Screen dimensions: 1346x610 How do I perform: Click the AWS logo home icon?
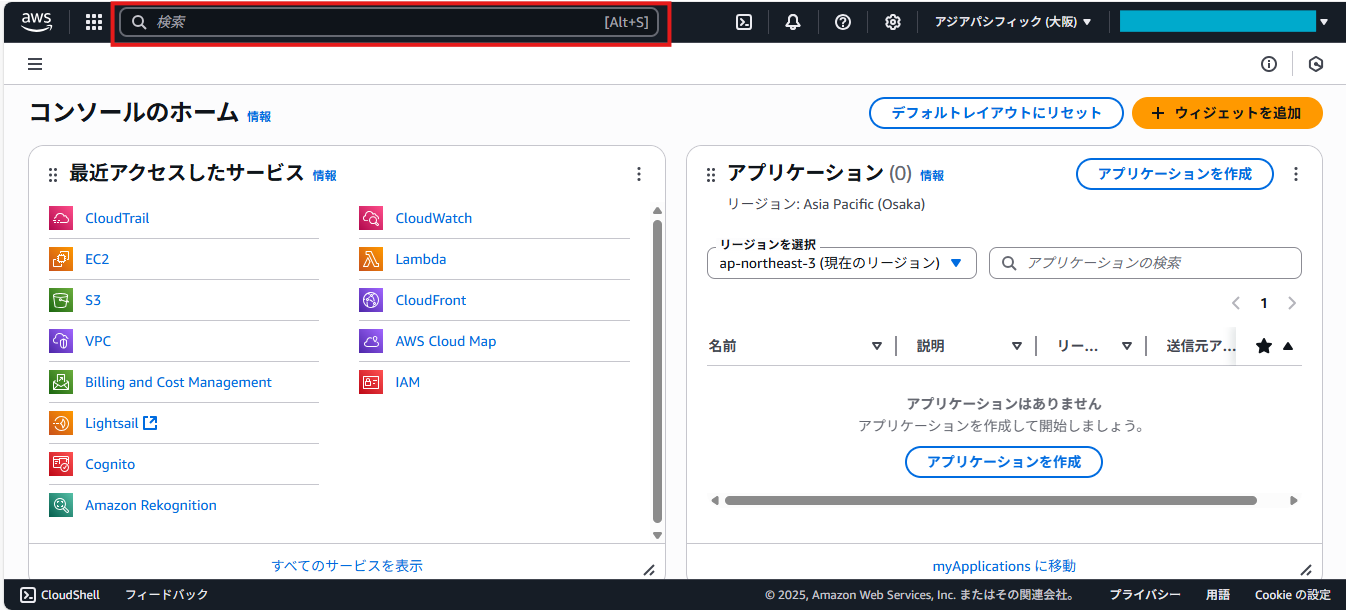(36, 21)
